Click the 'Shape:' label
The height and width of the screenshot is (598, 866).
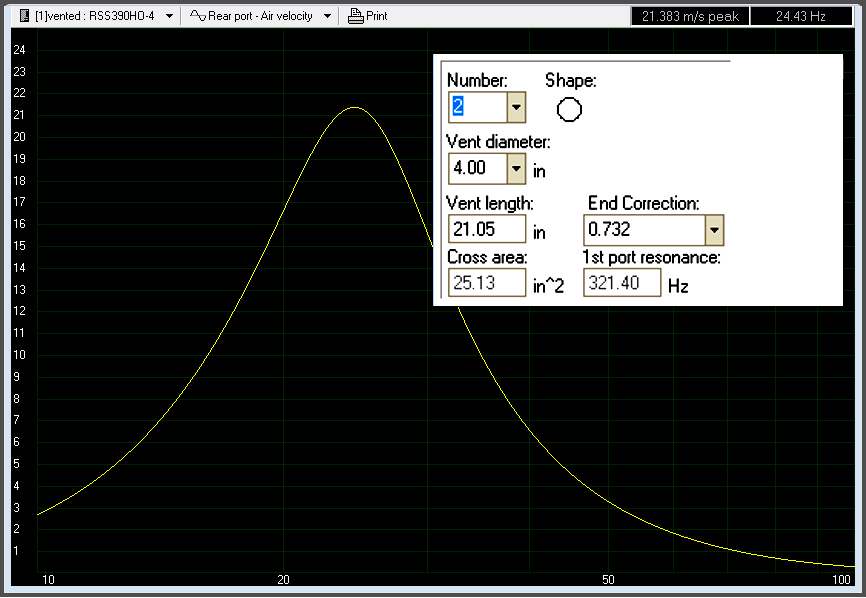(x=571, y=81)
